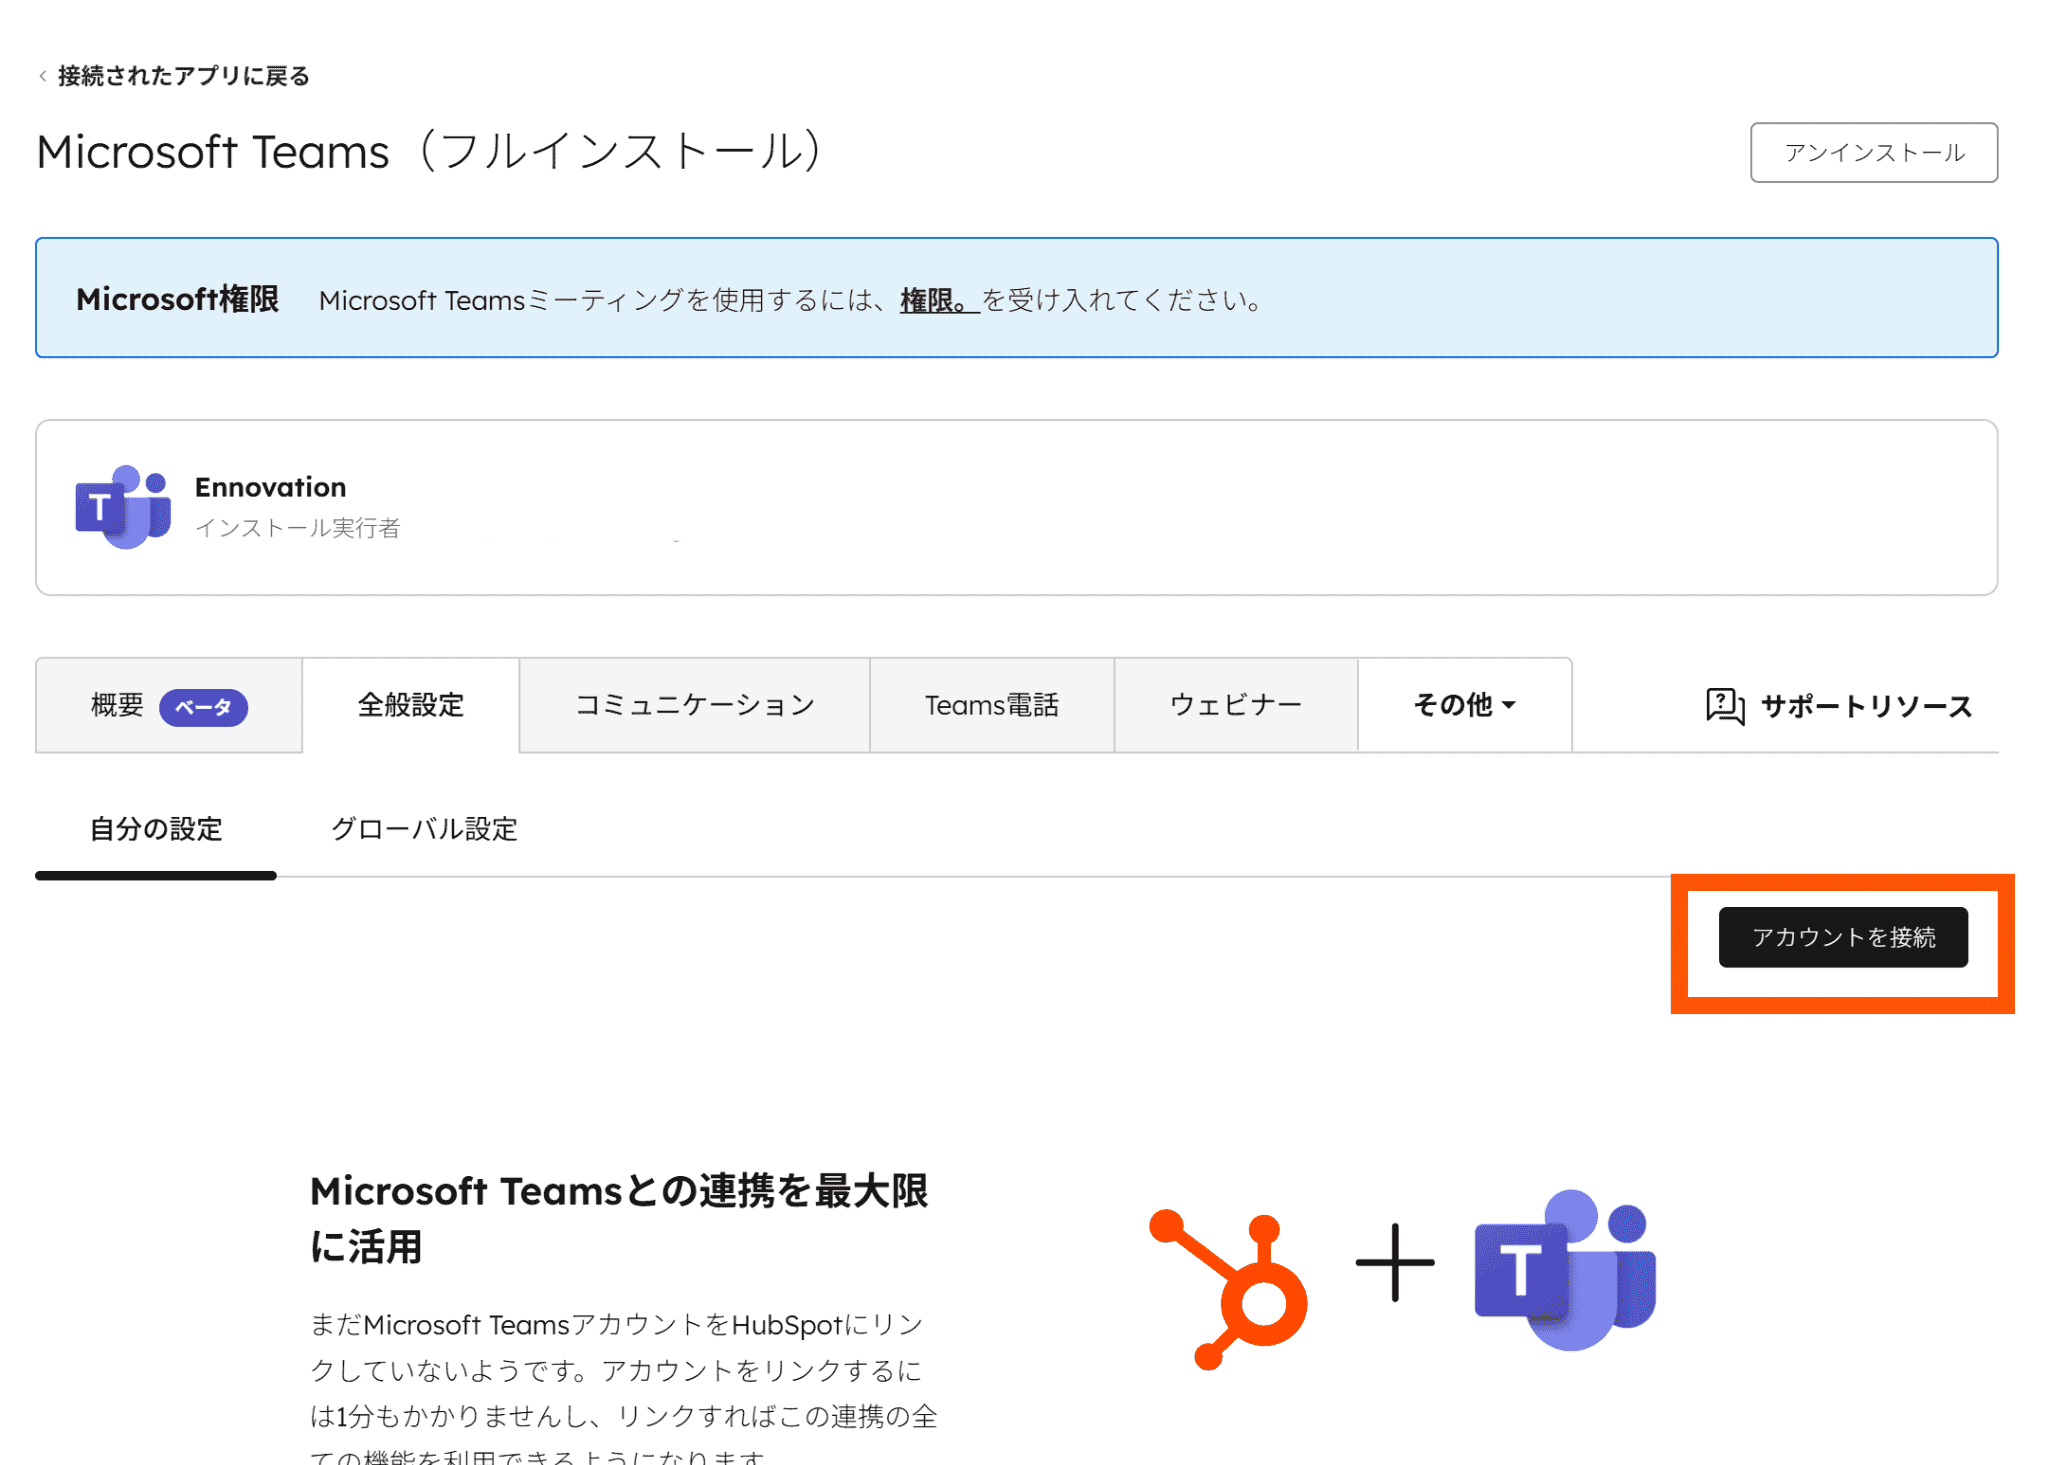
Task: Click the large Microsoft Teams logo illustration
Action: pos(1565,1270)
